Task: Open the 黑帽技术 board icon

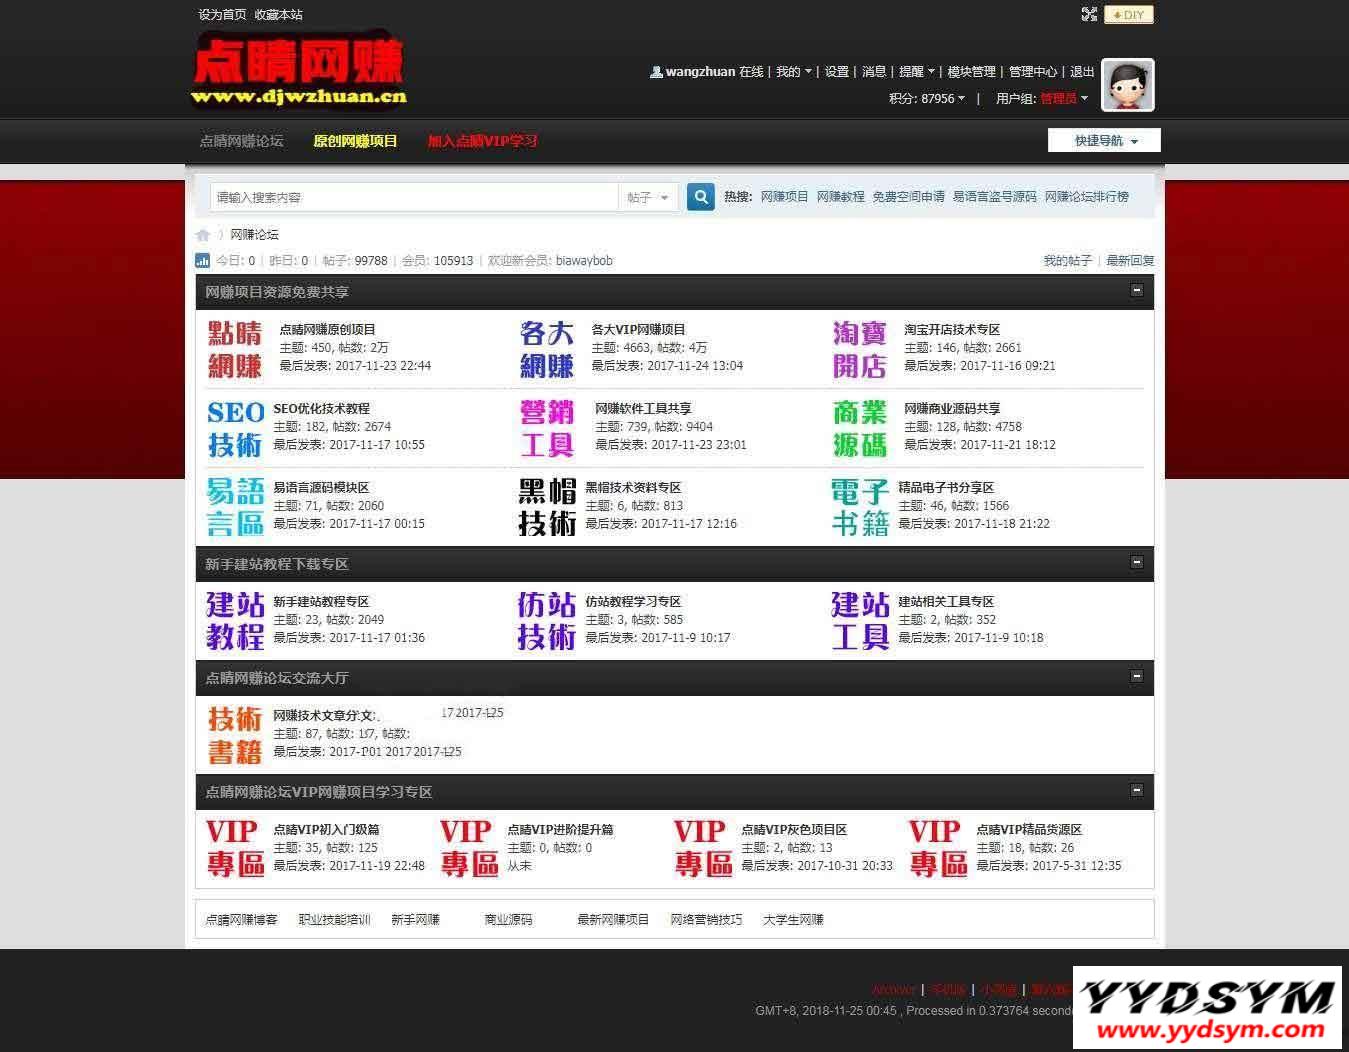Action: tap(547, 507)
